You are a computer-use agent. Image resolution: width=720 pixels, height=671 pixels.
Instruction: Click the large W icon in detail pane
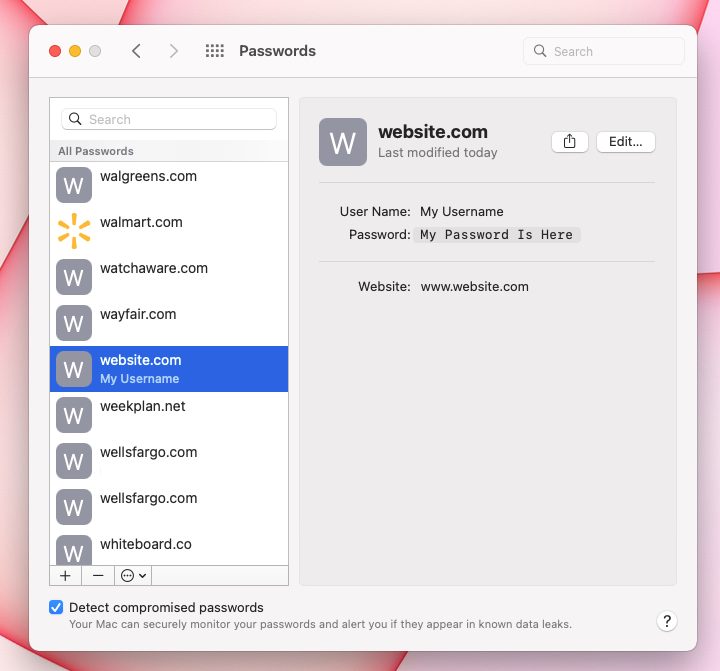click(x=343, y=142)
